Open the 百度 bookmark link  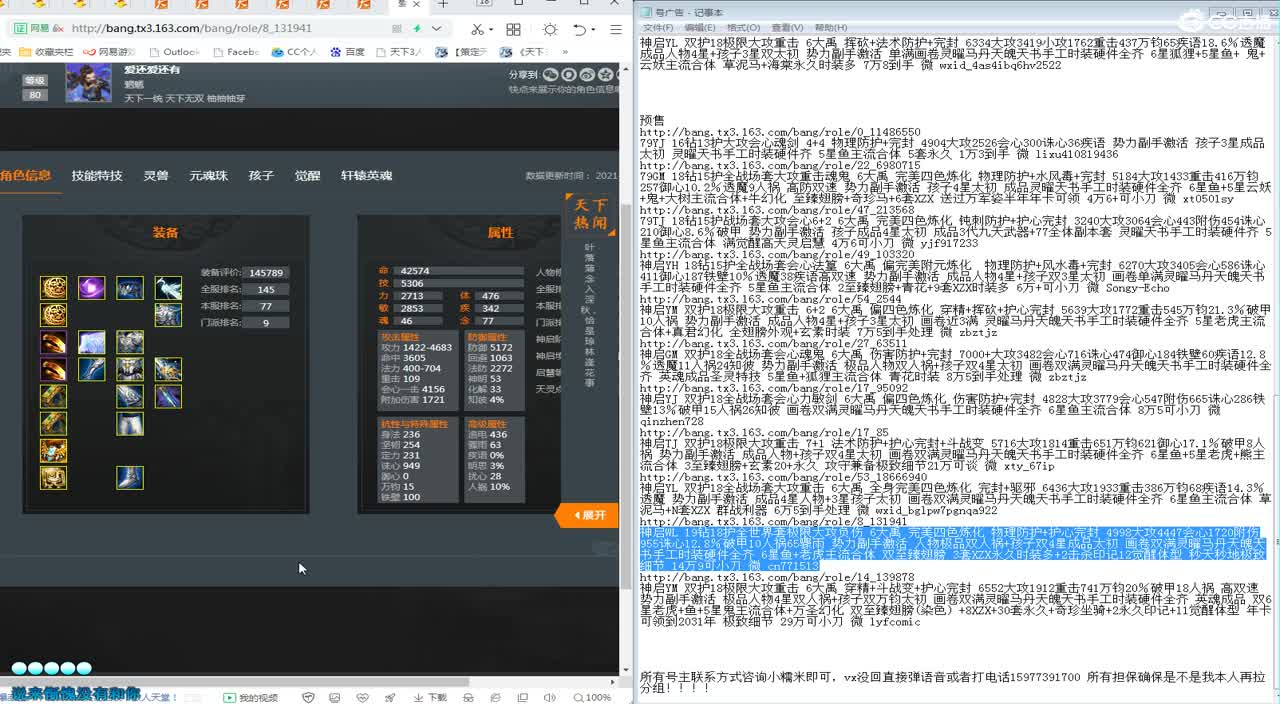click(348, 51)
